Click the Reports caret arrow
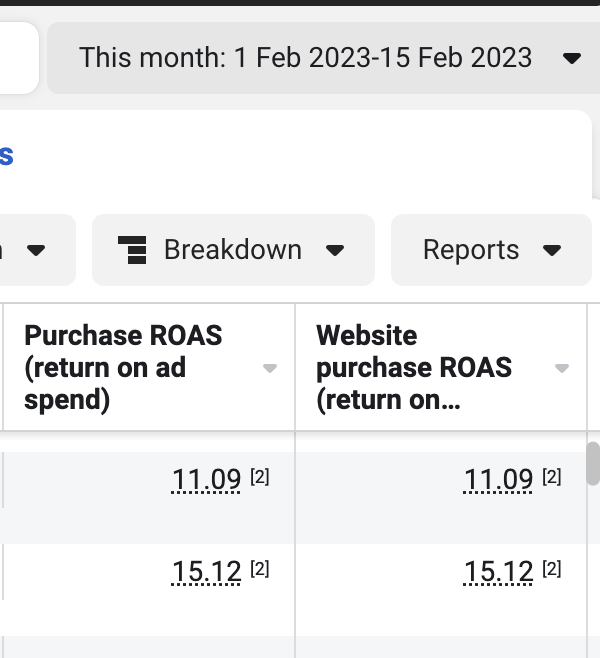Viewport: 600px width, 658px height. point(552,251)
